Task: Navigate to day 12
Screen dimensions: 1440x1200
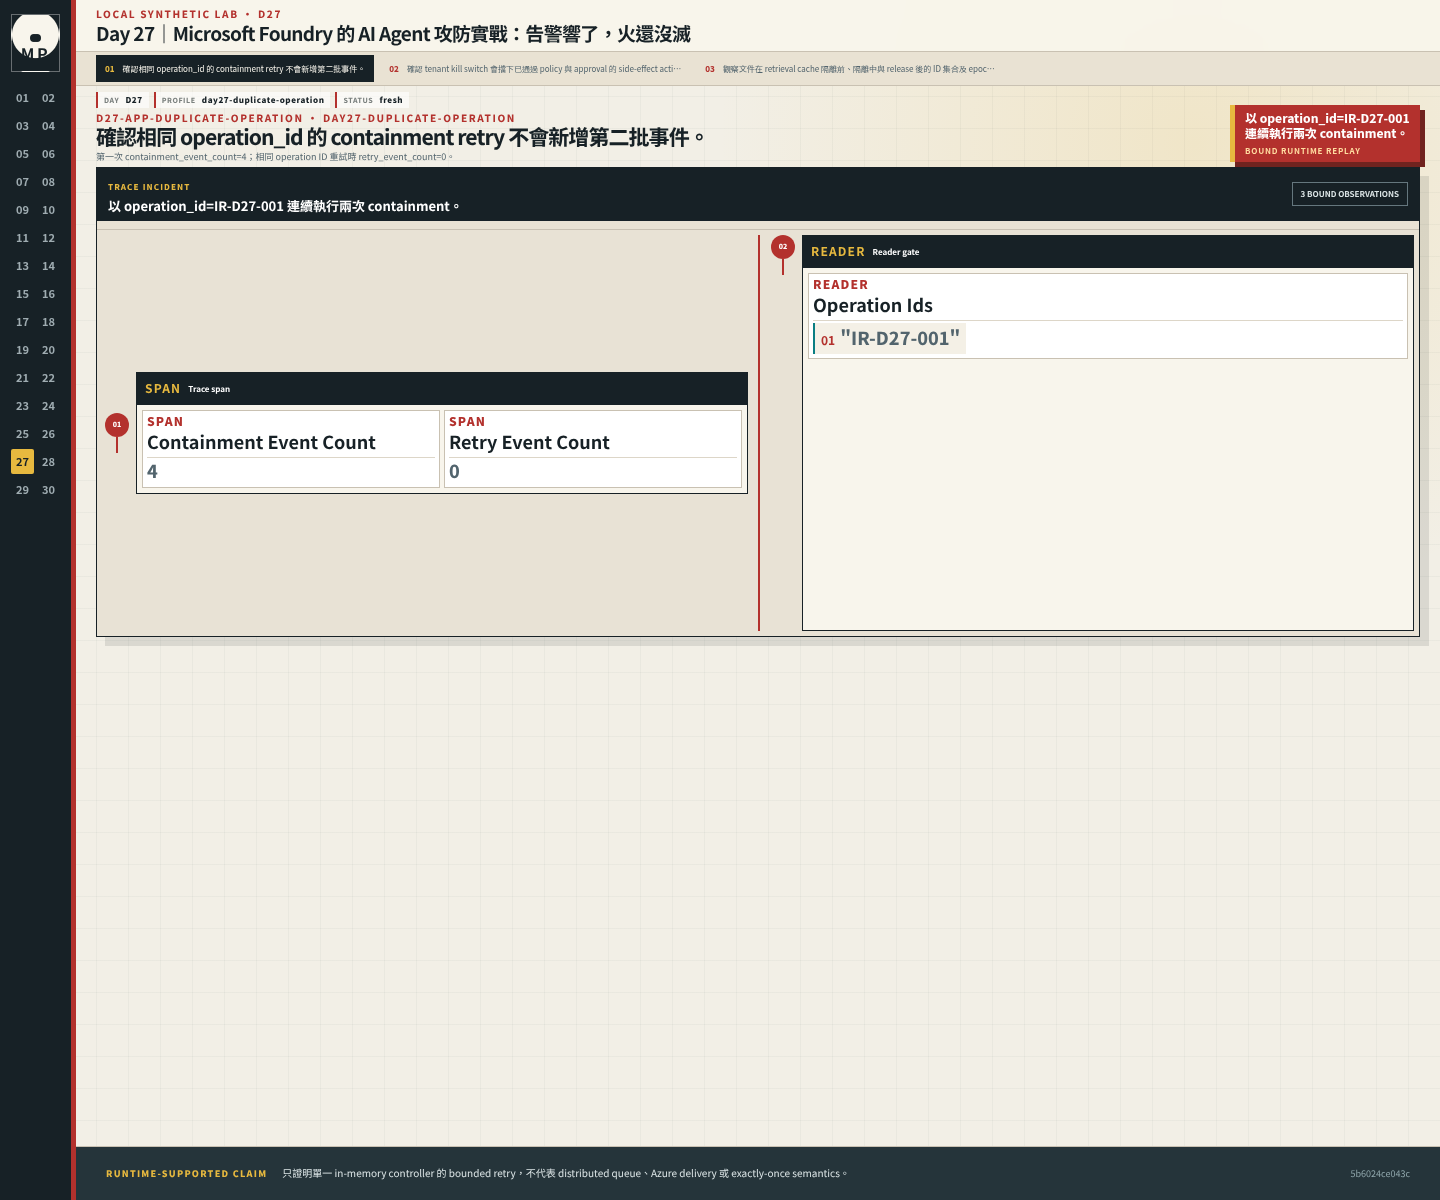Action: click(x=48, y=238)
